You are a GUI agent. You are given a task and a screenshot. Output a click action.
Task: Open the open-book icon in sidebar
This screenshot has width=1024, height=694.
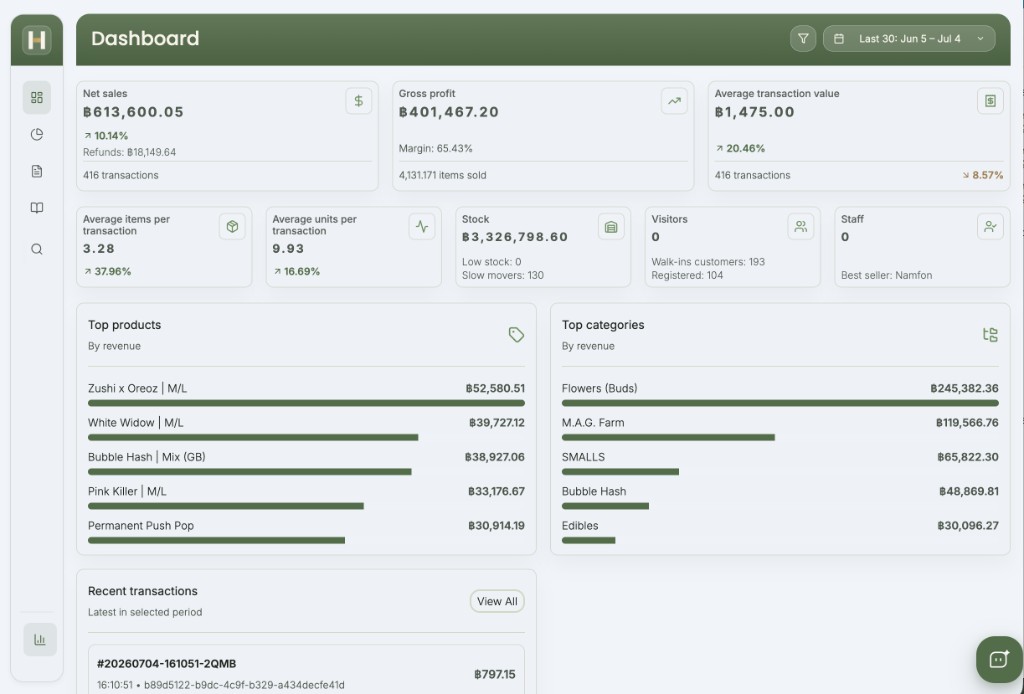pos(37,208)
